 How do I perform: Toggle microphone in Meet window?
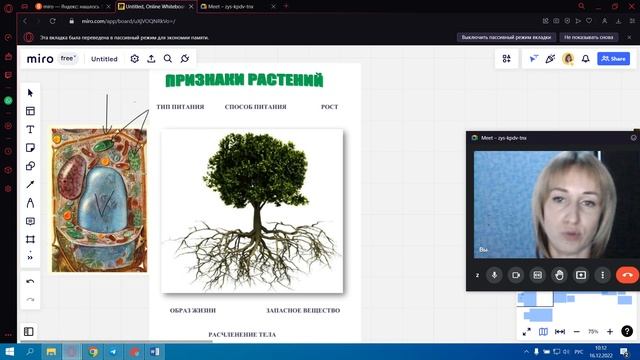point(494,275)
